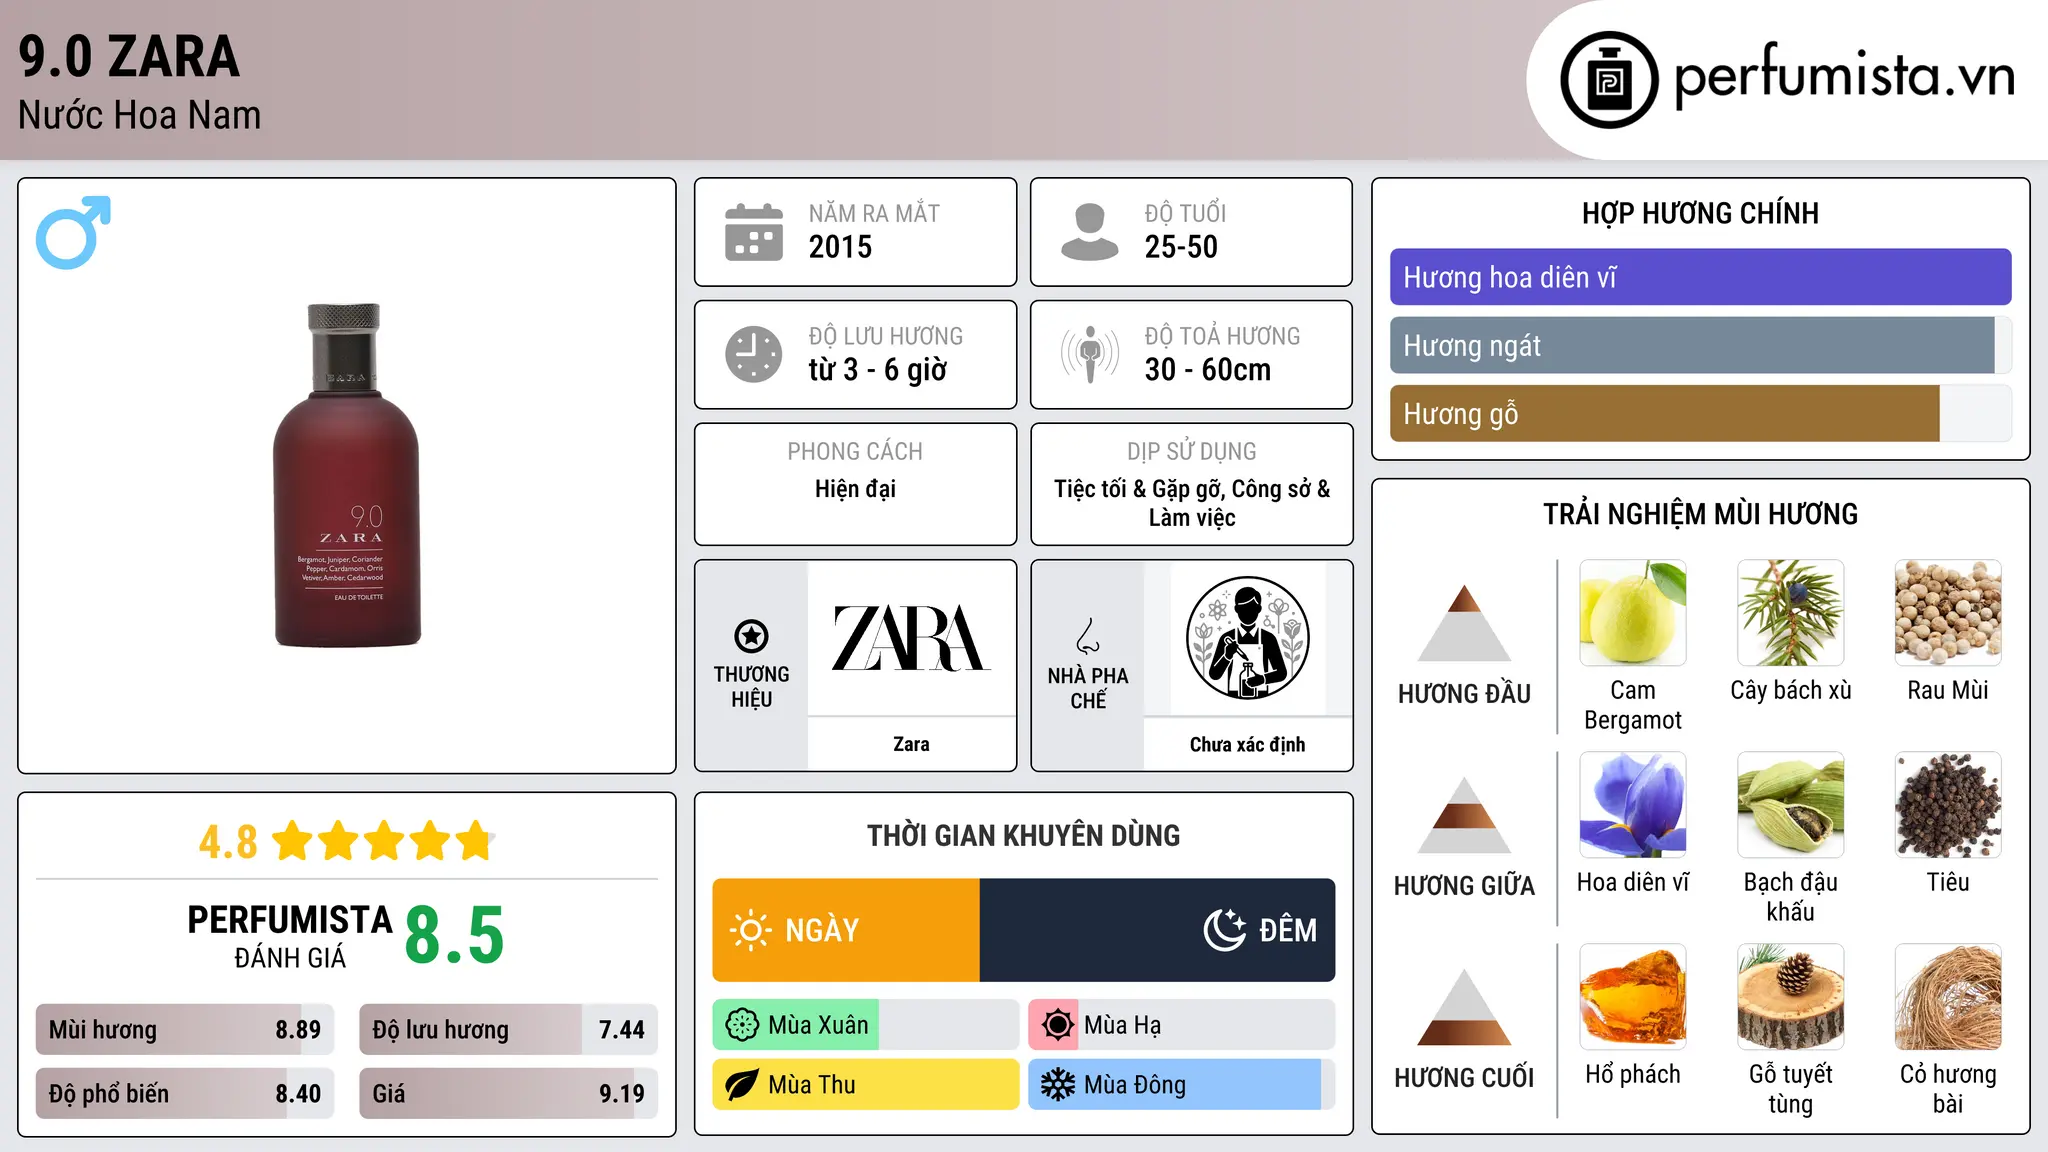Click the leaf icon for Mùa Thu
This screenshot has width=2048, height=1152.
pyautogui.click(x=742, y=1085)
